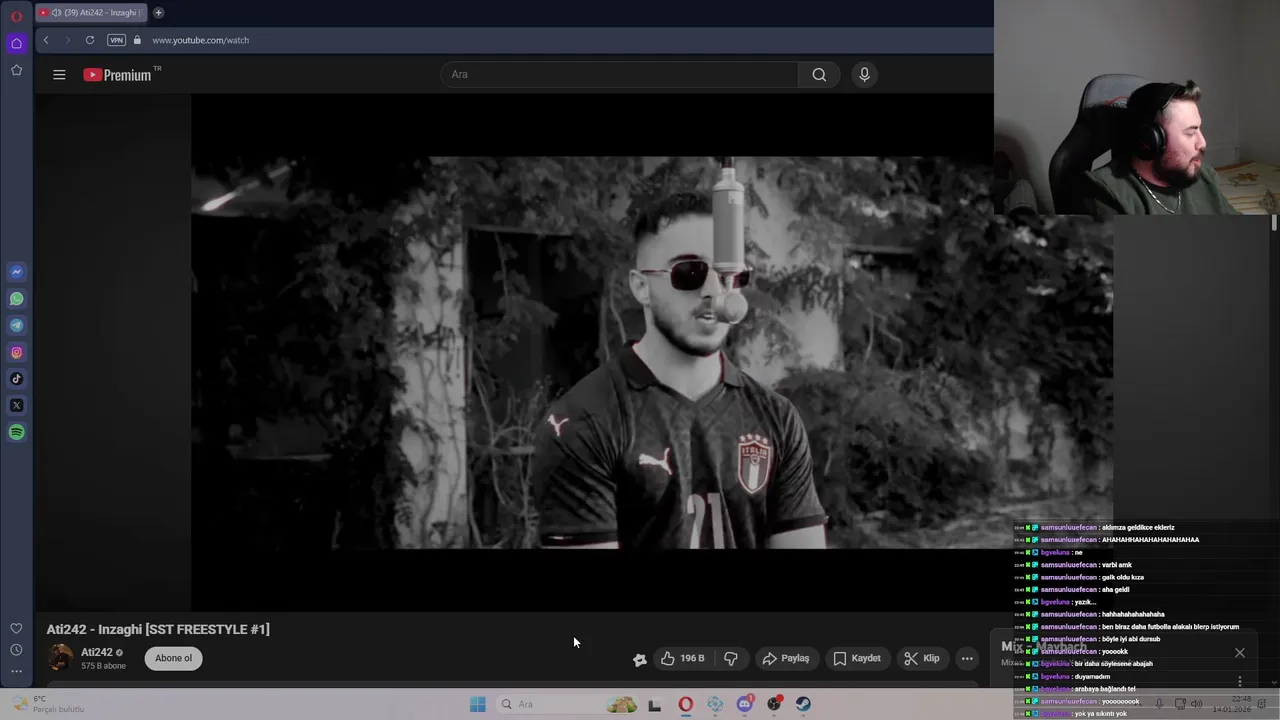Image resolution: width=1280 pixels, height=720 pixels.
Task: Open the Ati242 channel name link
Action: pyautogui.click(x=96, y=652)
